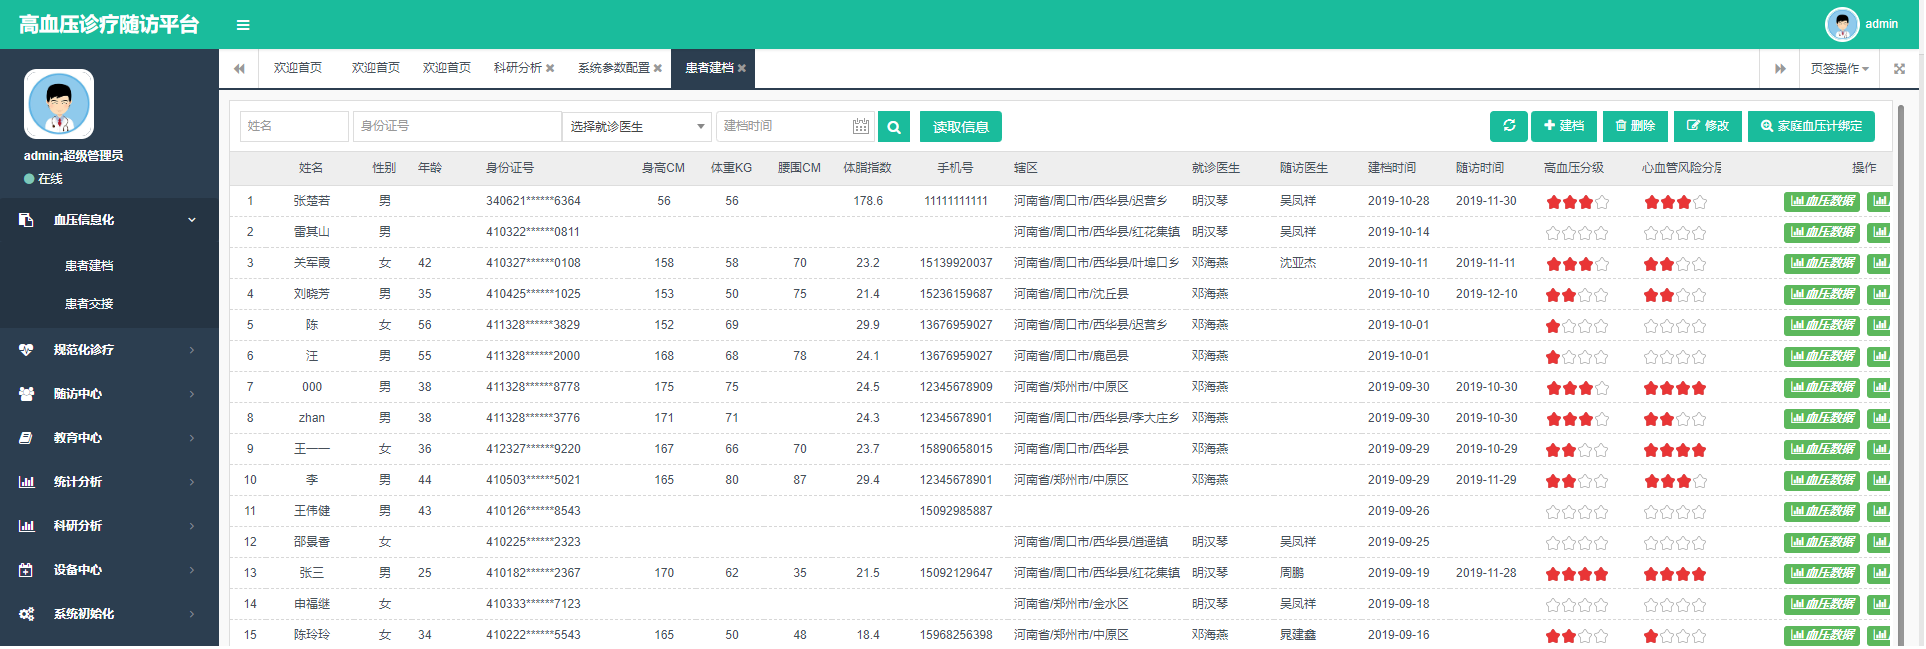
Task: Click the hamburger menu toggle in header
Action: click(243, 25)
